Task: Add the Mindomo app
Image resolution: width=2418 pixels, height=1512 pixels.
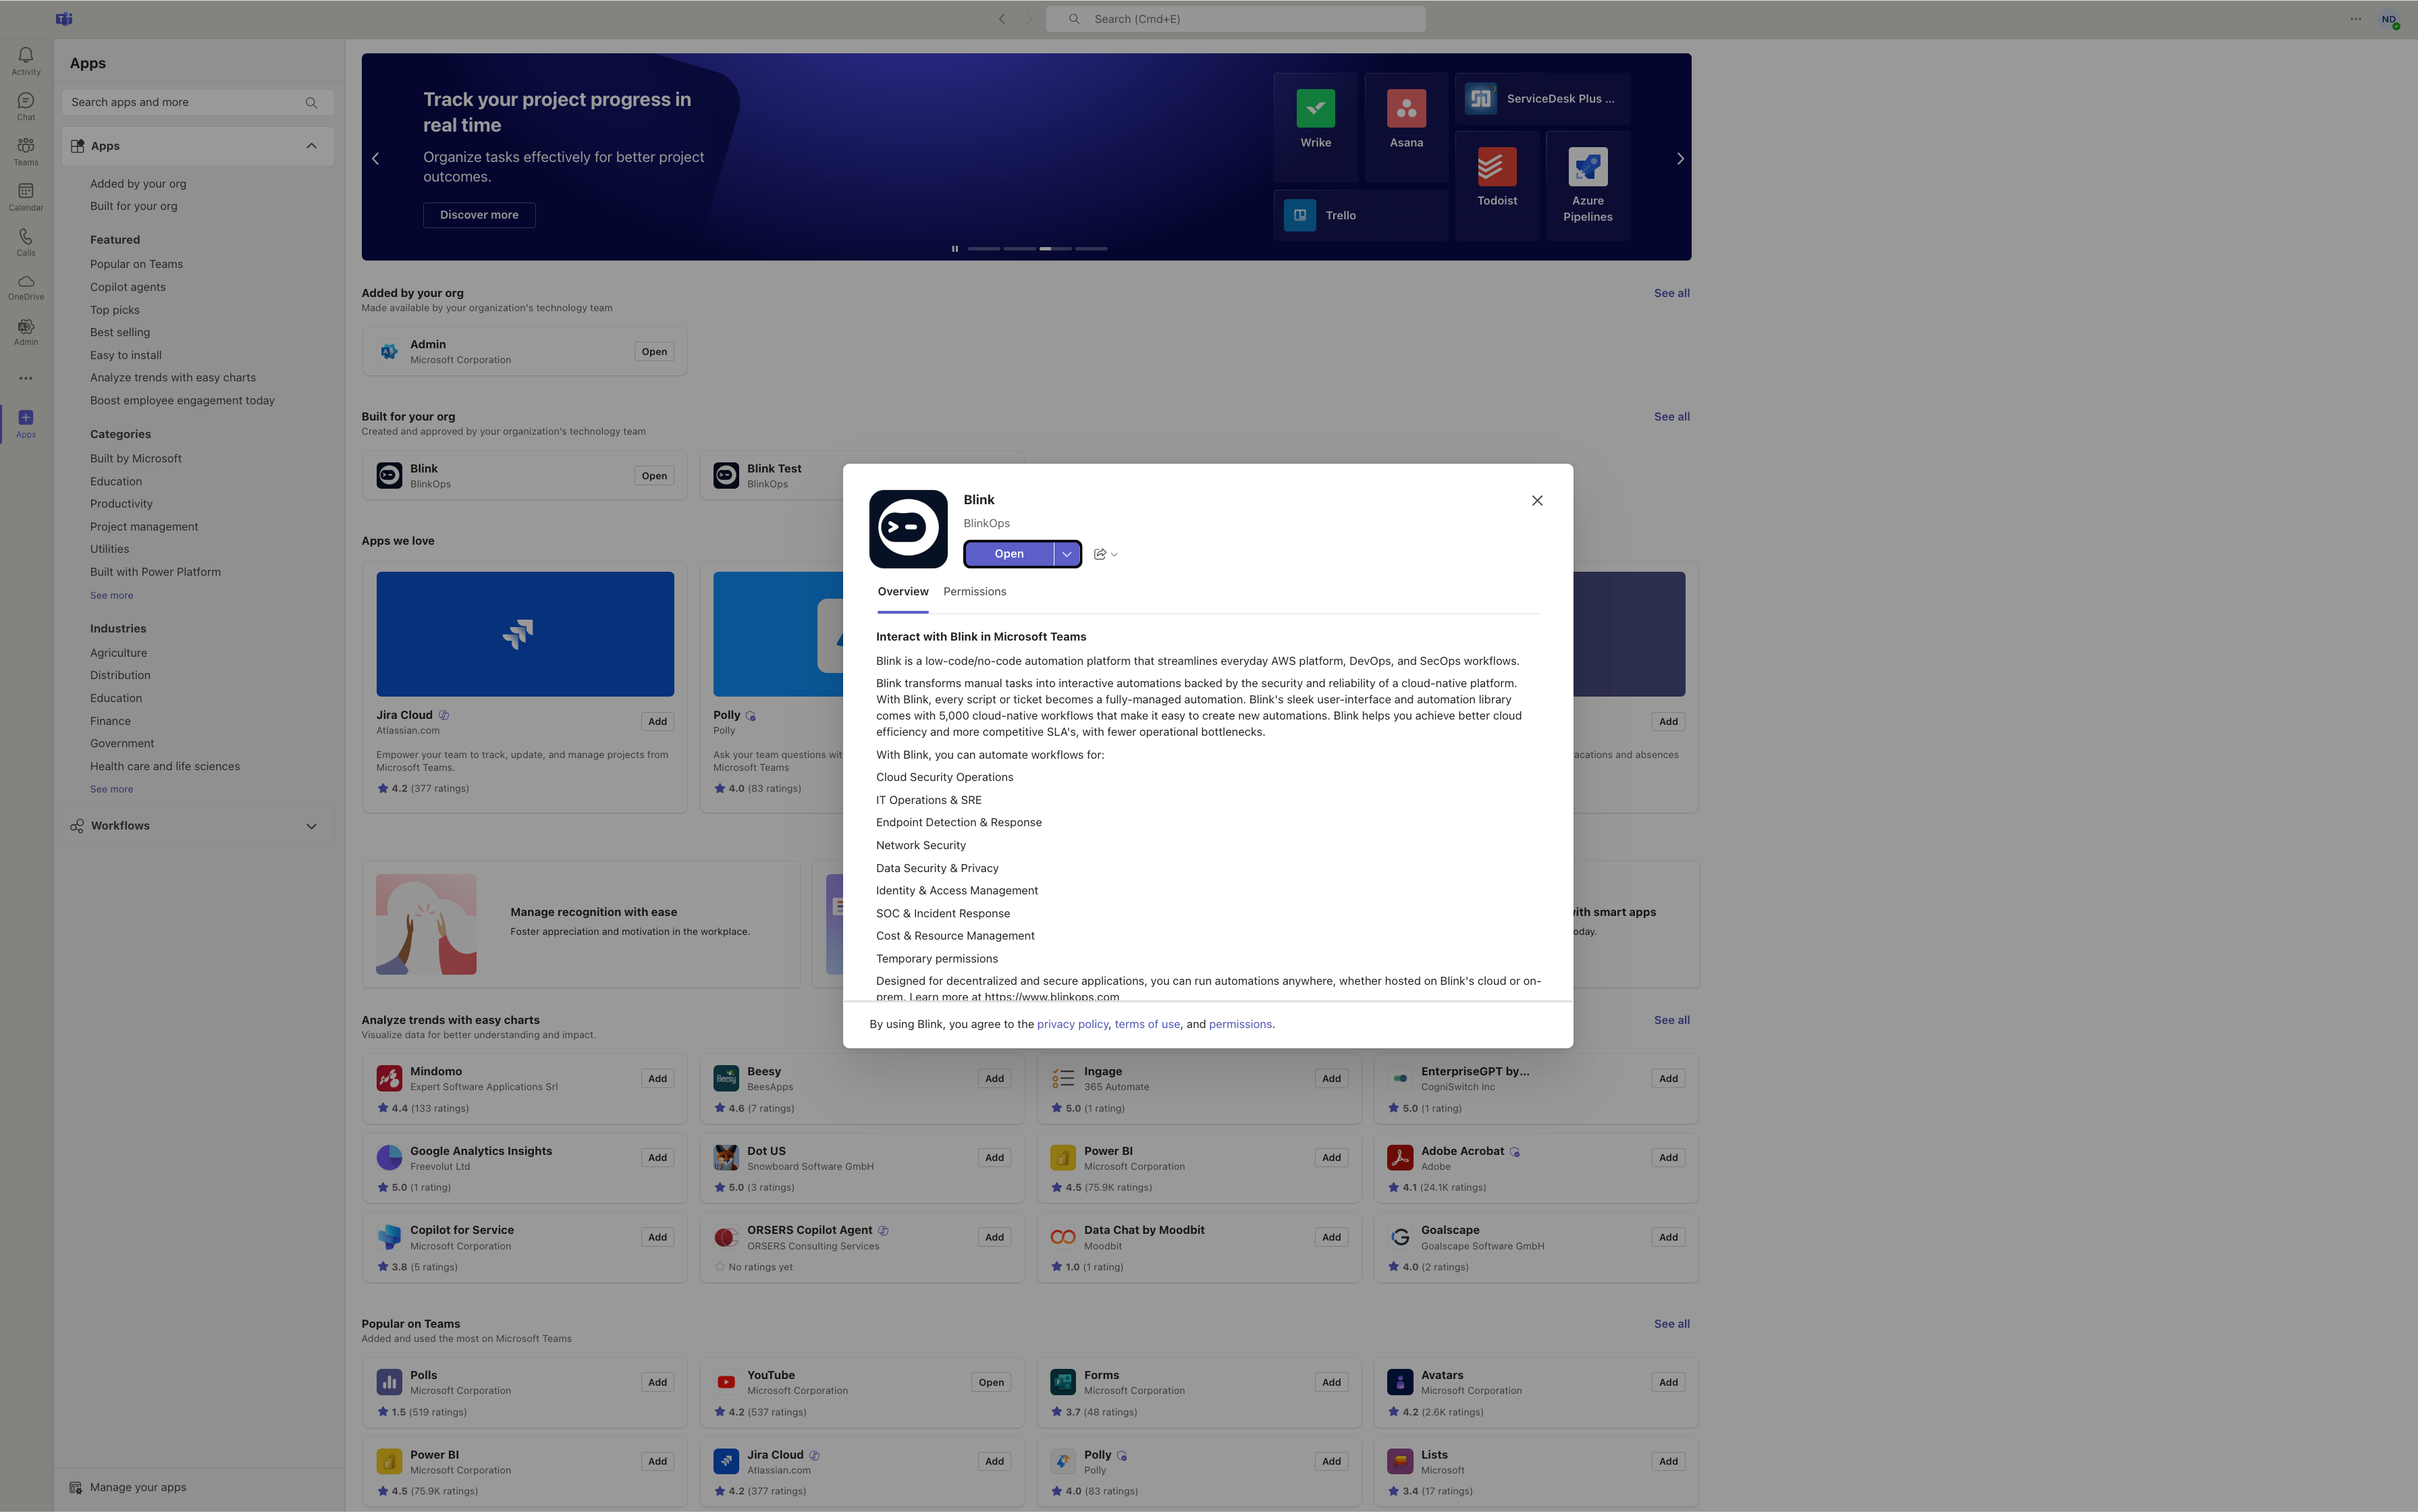Action: 657,1078
